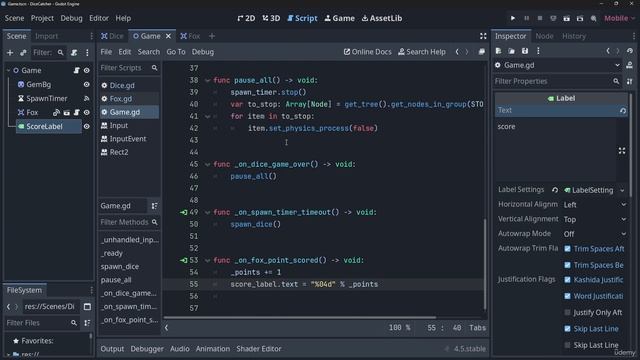Click the instantiate child scene link icon

pos(23,53)
